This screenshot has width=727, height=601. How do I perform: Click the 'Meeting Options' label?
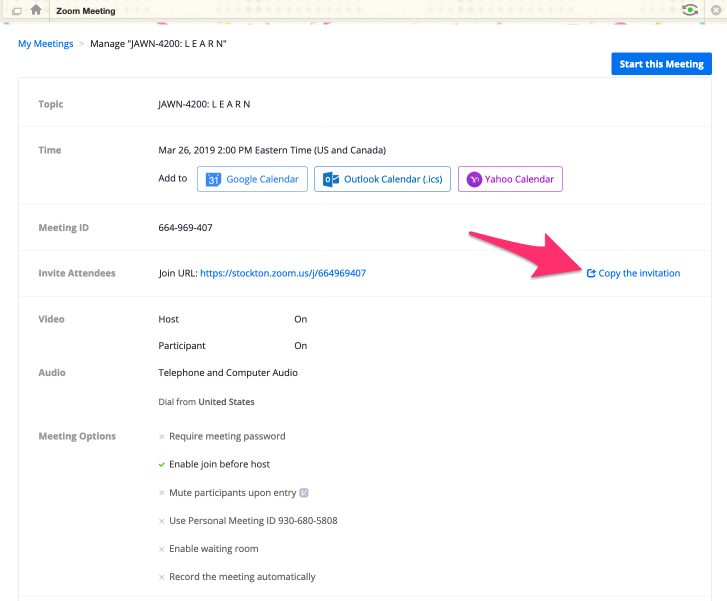77,436
